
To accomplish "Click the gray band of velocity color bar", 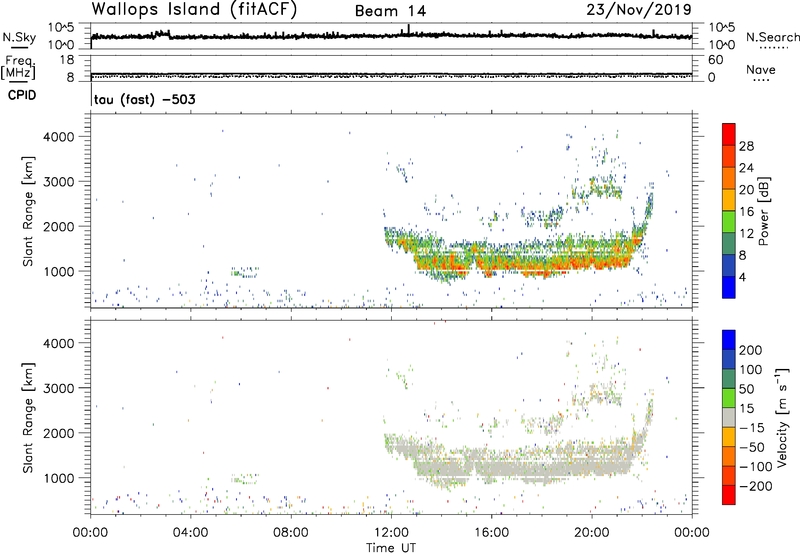I will coord(729,418).
